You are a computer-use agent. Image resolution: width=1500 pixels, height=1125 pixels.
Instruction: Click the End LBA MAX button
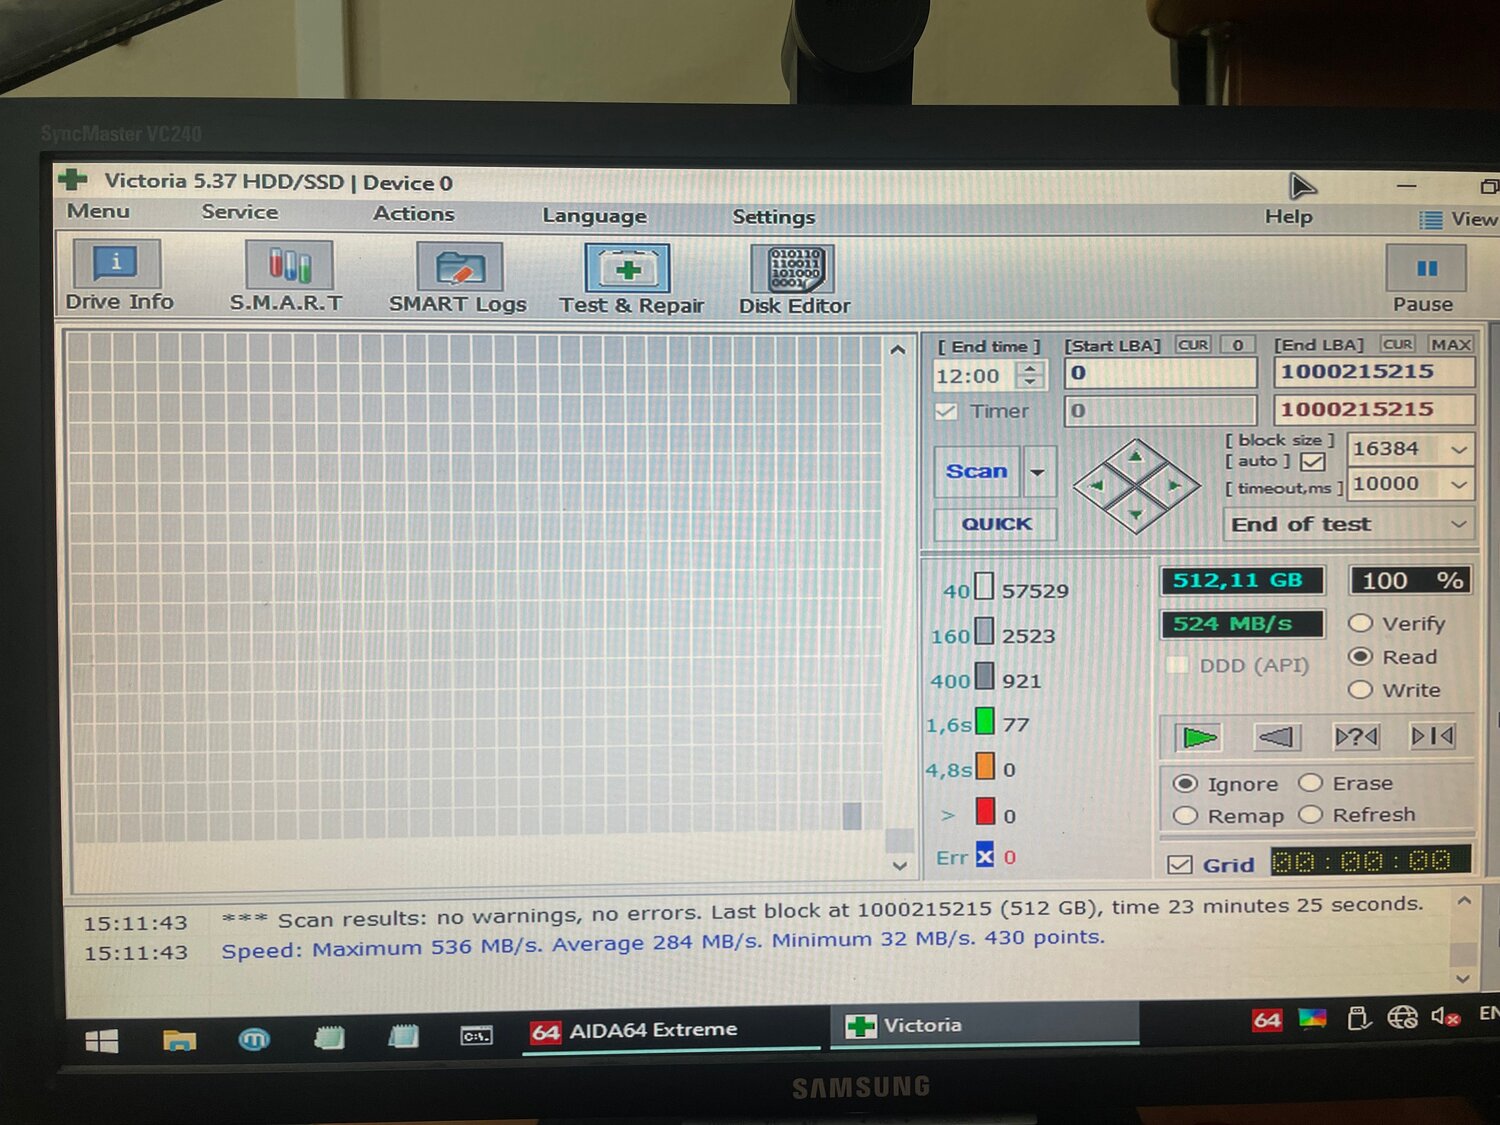coord(1451,345)
